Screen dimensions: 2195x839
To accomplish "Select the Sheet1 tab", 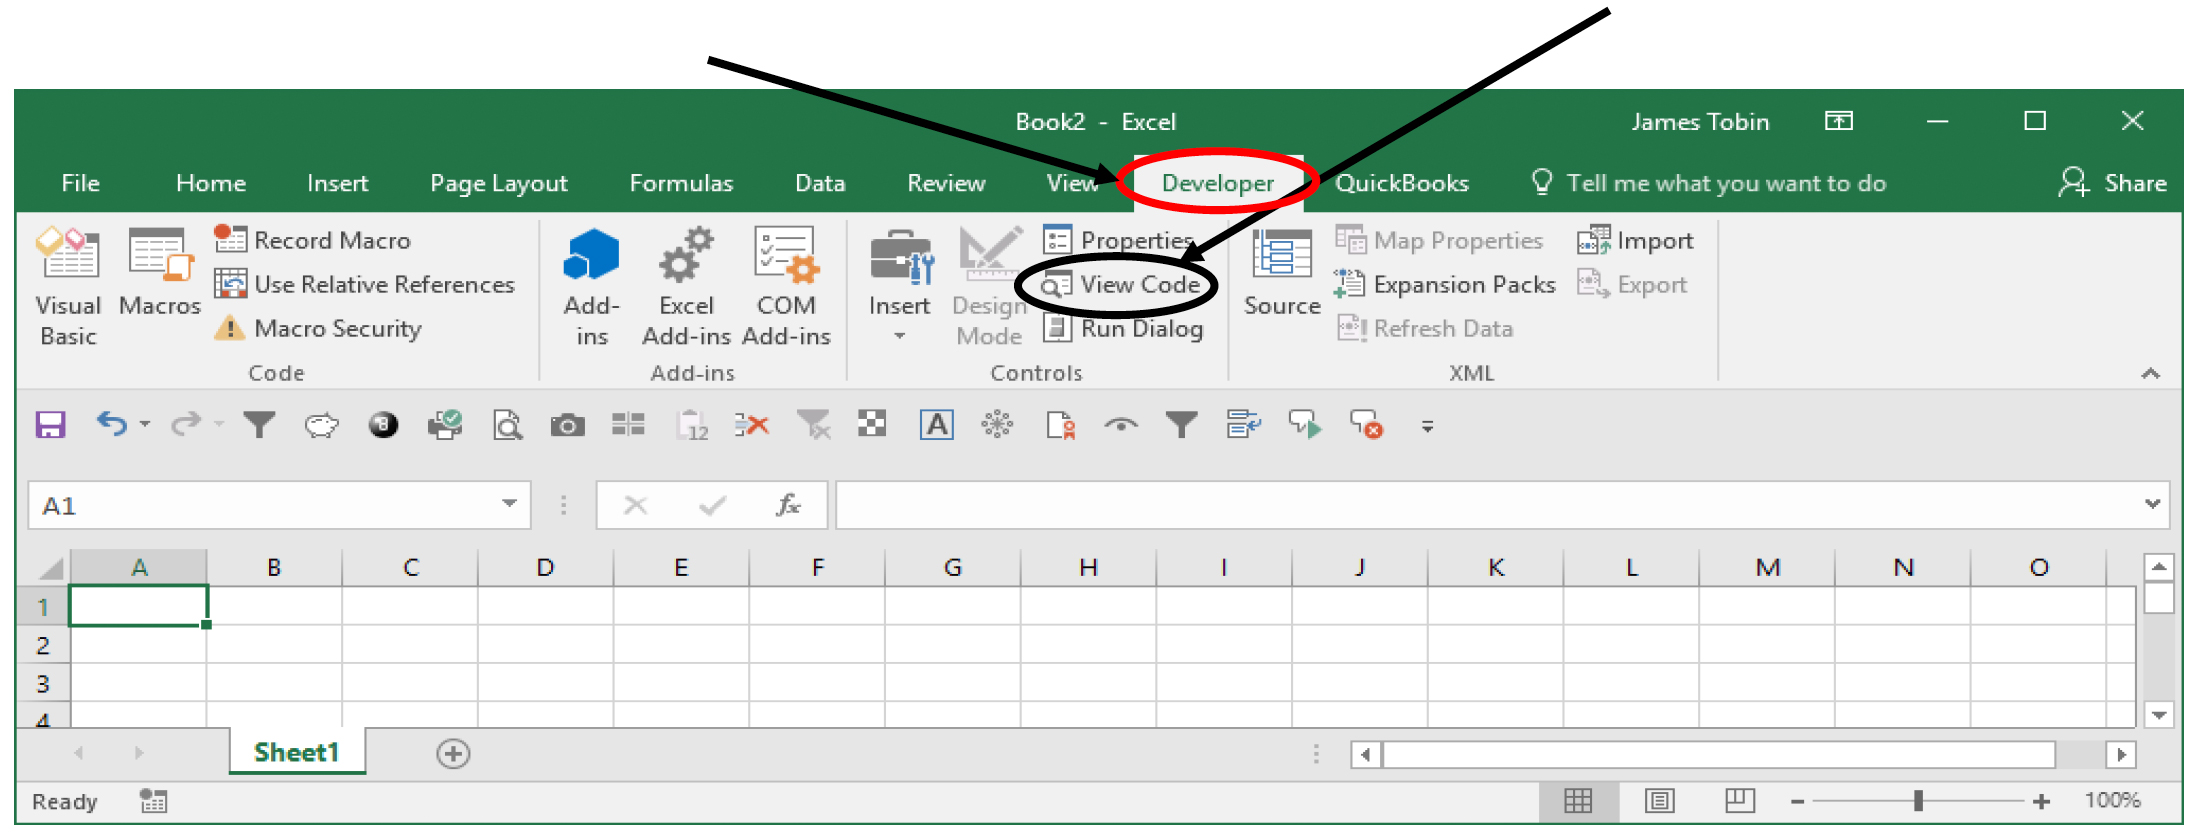I will (x=297, y=752).
